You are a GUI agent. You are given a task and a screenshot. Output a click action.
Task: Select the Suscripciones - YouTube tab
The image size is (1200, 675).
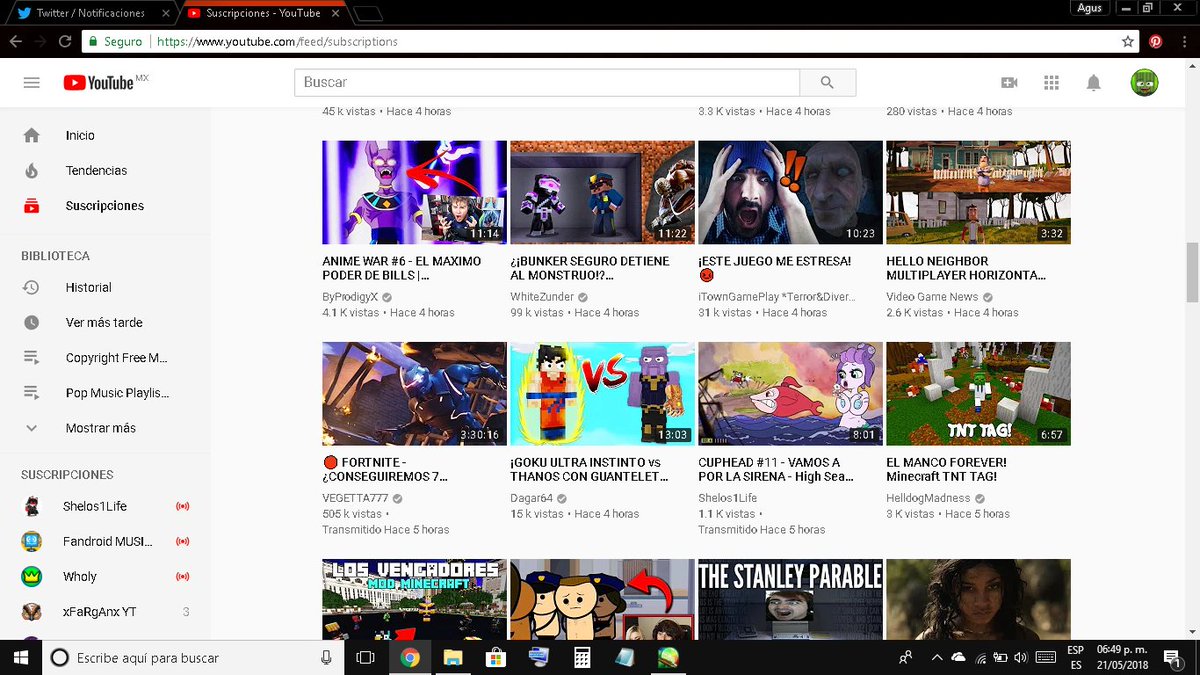(262, 13)
